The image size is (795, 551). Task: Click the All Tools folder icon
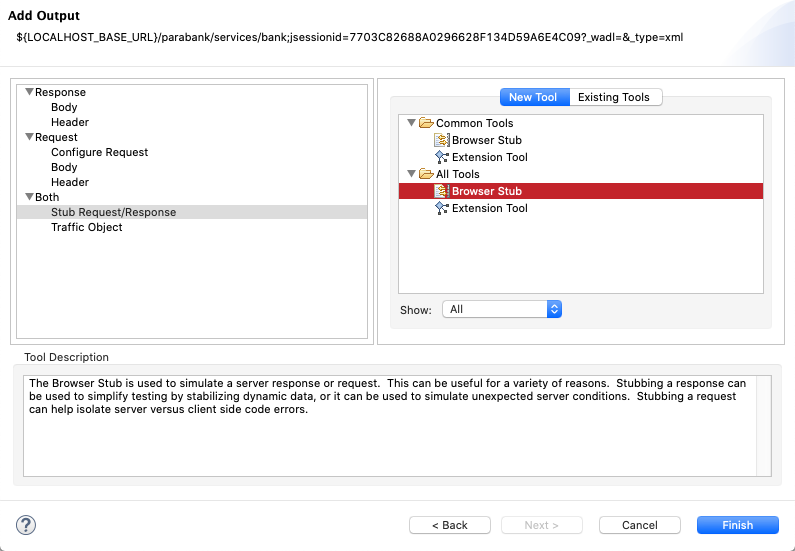[426, 174]
